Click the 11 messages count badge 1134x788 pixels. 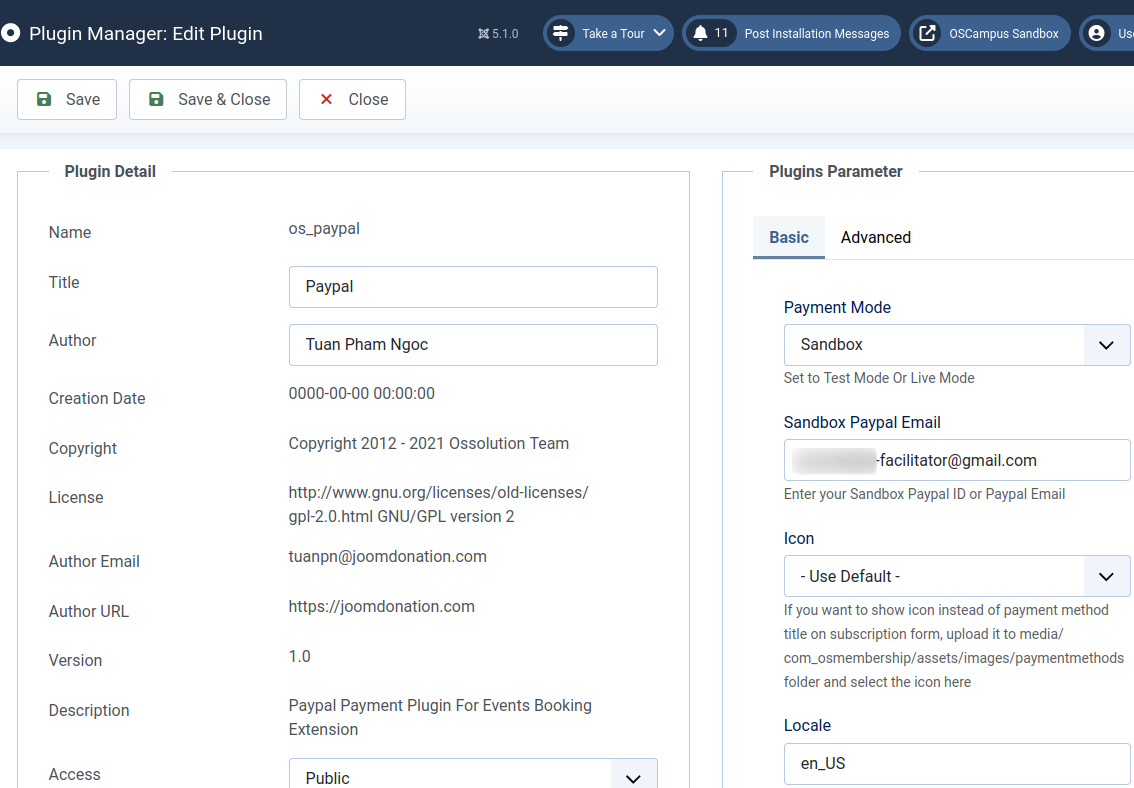[721, 33]
